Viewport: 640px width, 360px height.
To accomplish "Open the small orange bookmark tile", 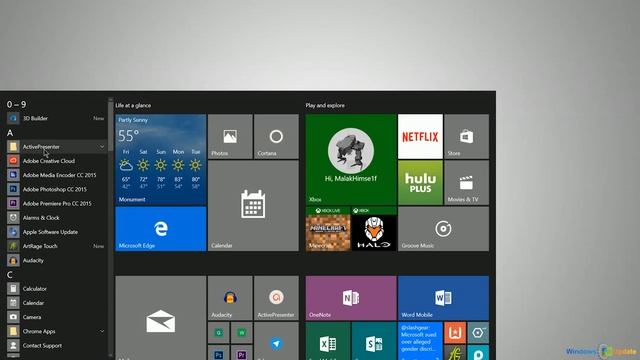I will tap(455, 333).
